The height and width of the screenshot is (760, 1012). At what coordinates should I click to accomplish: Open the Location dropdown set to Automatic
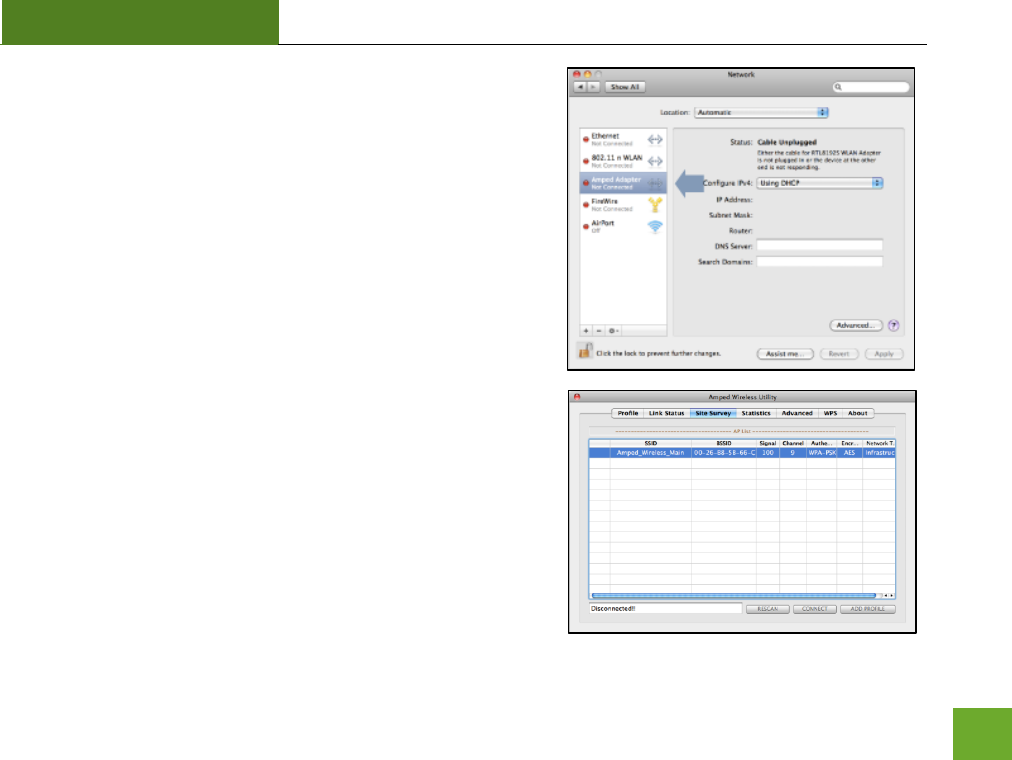(x=761, y=113)
